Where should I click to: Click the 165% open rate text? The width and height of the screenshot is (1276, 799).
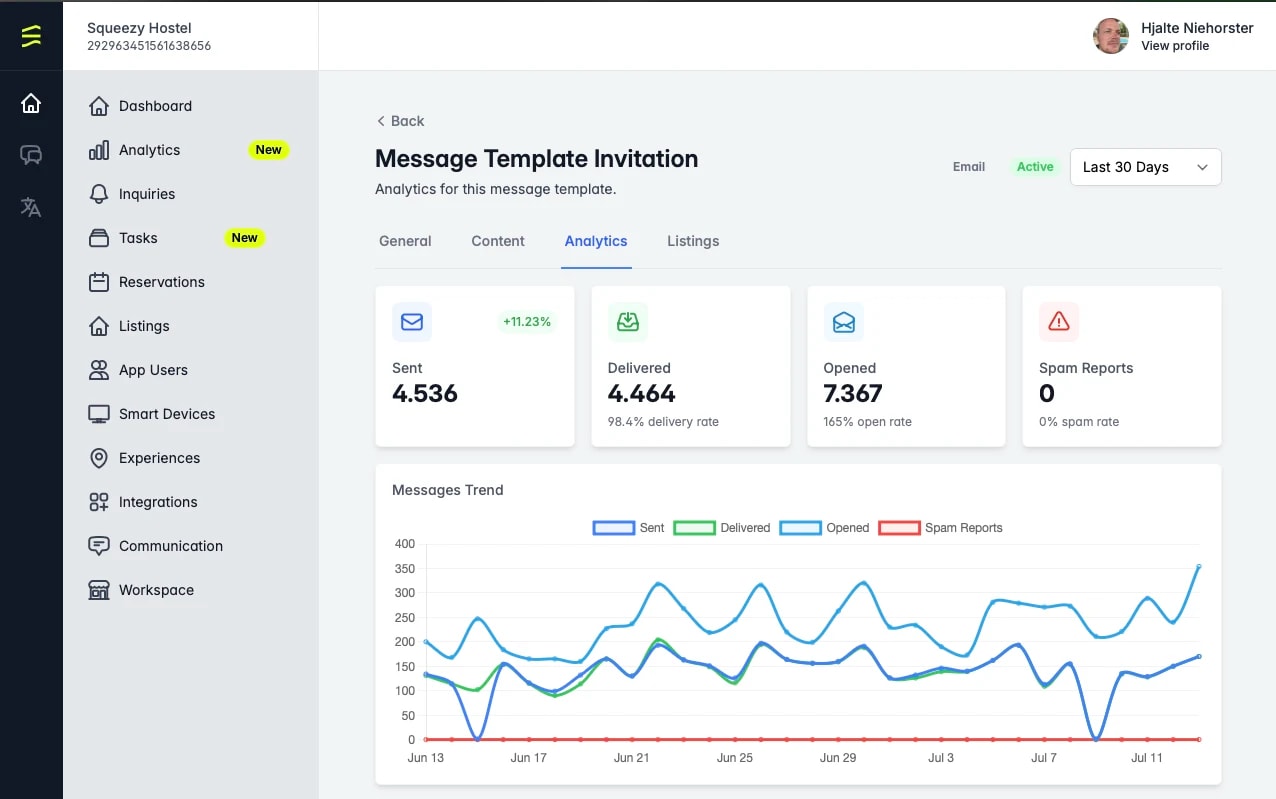[868, 422]
